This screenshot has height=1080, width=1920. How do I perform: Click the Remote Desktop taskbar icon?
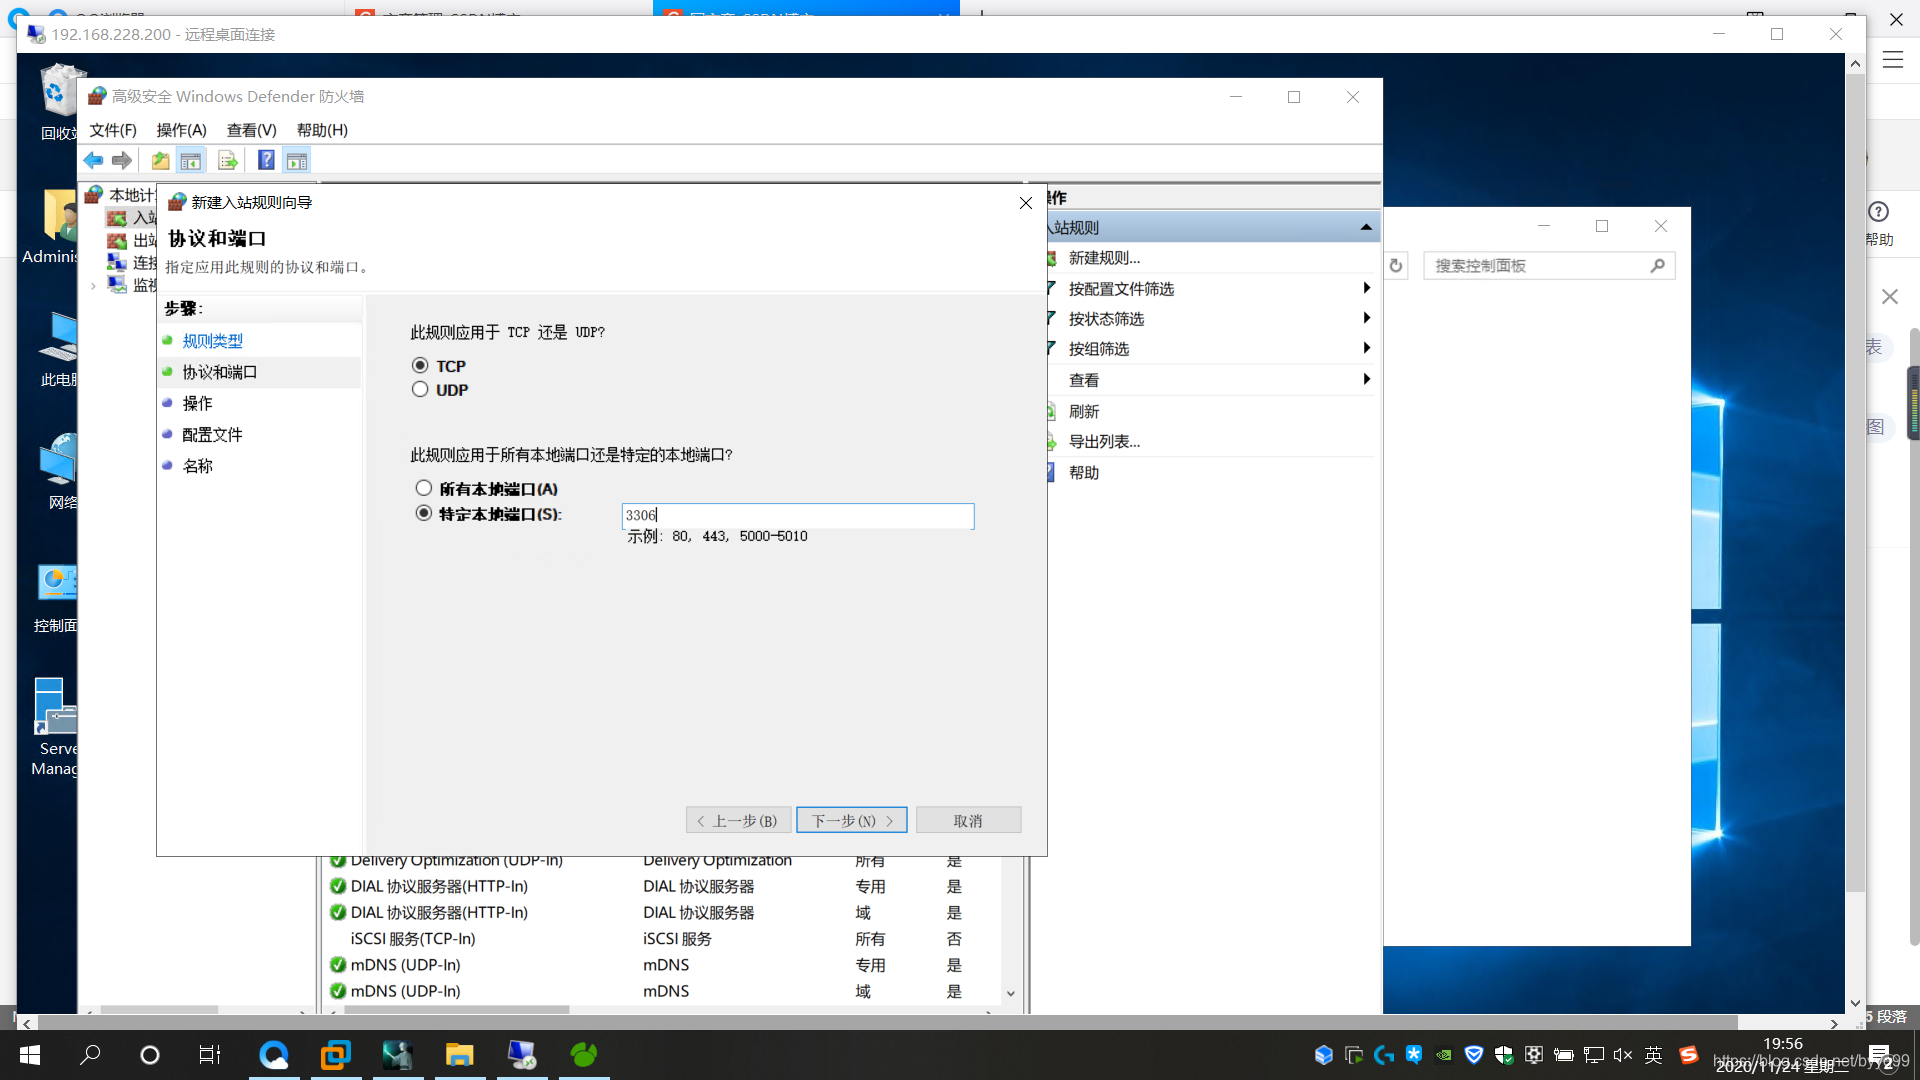(x=521, y=1055)
